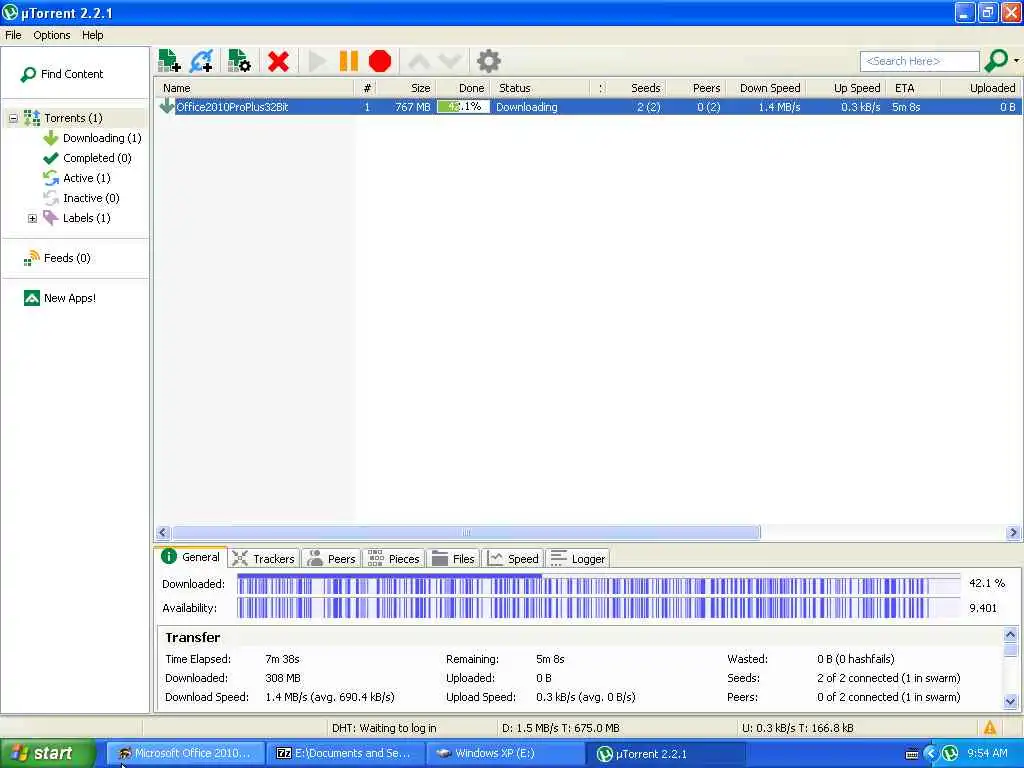Open New Apps! in the sidebar
Screen dimensions: 1024x768
60,298
